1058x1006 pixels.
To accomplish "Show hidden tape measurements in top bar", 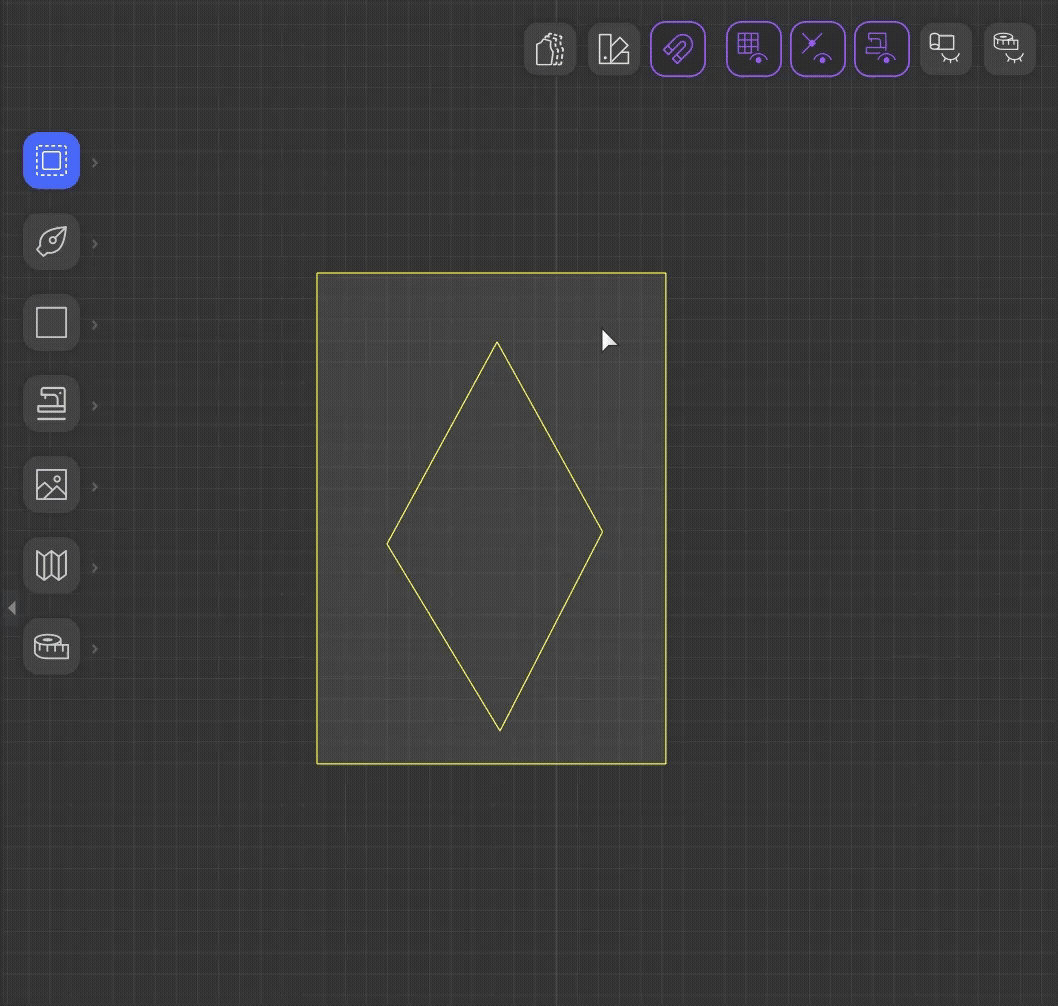I will click(x=1010, y=49).
